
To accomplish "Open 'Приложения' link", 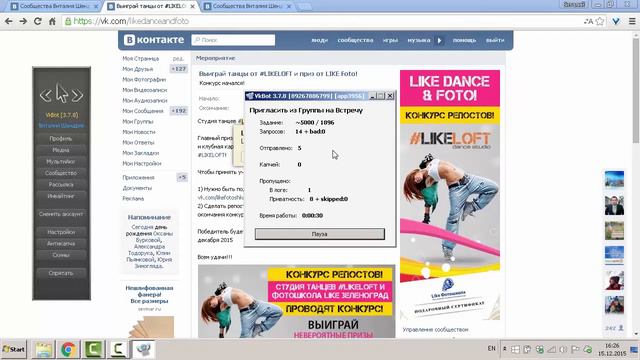I will point(138,178).
